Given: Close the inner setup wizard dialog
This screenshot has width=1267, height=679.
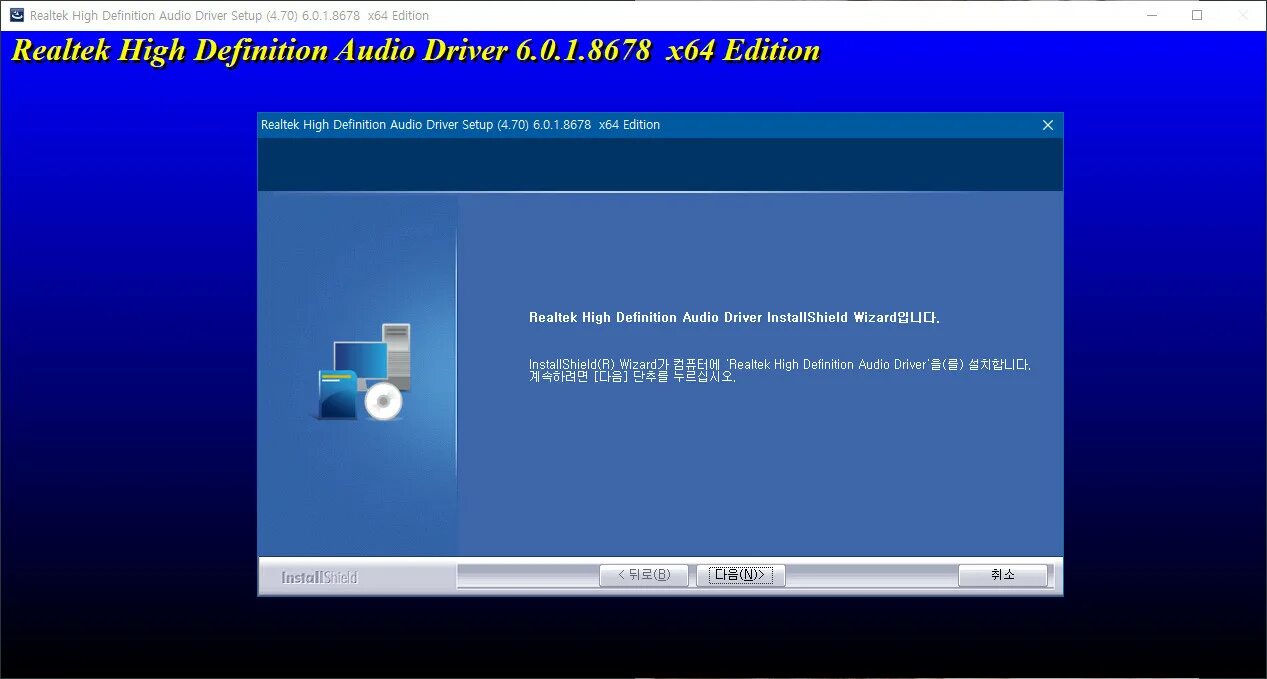Looking at the screenshot, I should [x=1048, y=125].
